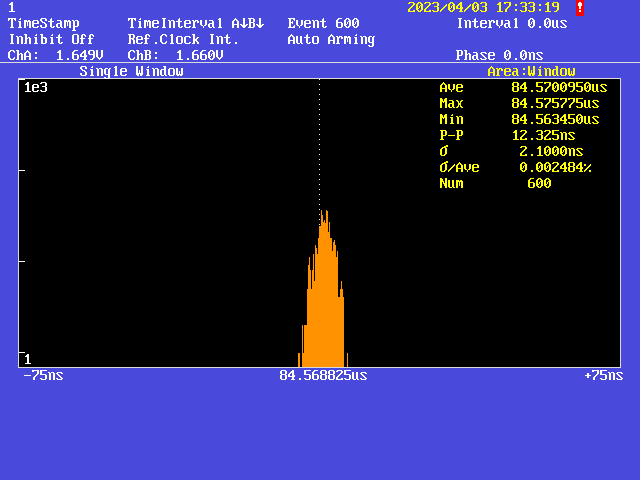Viewport: 640px width, 480px height.
Task: Select the TimeStamp menu item
Action: [x=44, y=23]
